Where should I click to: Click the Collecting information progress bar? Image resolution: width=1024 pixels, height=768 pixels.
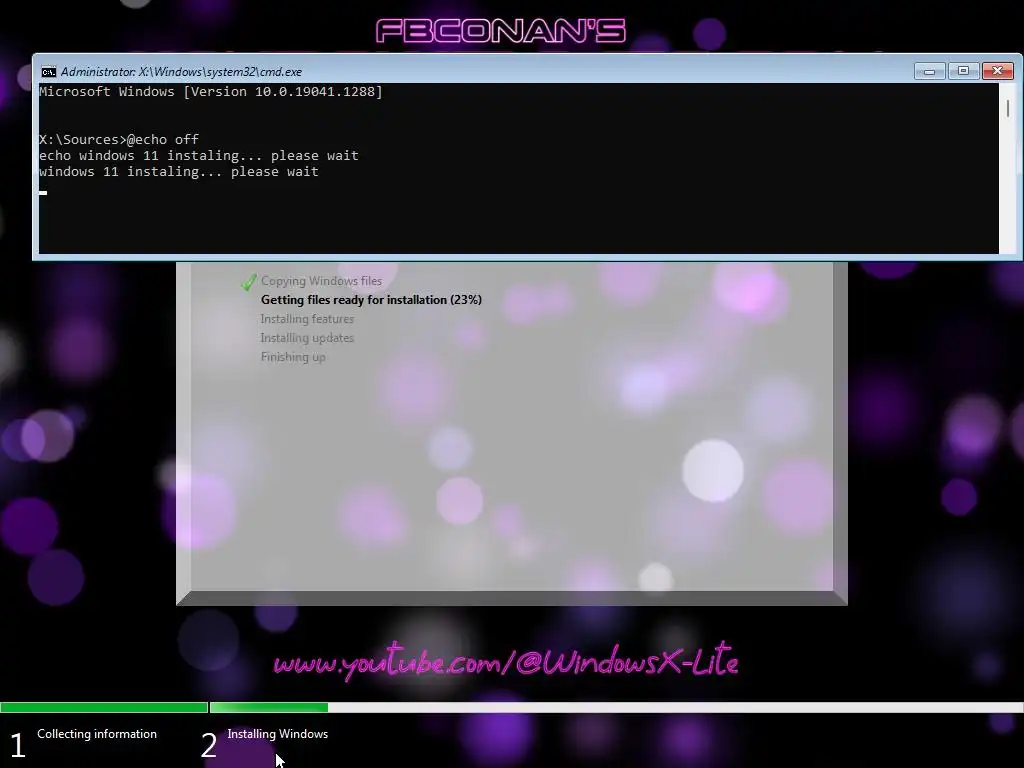(104, 707)
